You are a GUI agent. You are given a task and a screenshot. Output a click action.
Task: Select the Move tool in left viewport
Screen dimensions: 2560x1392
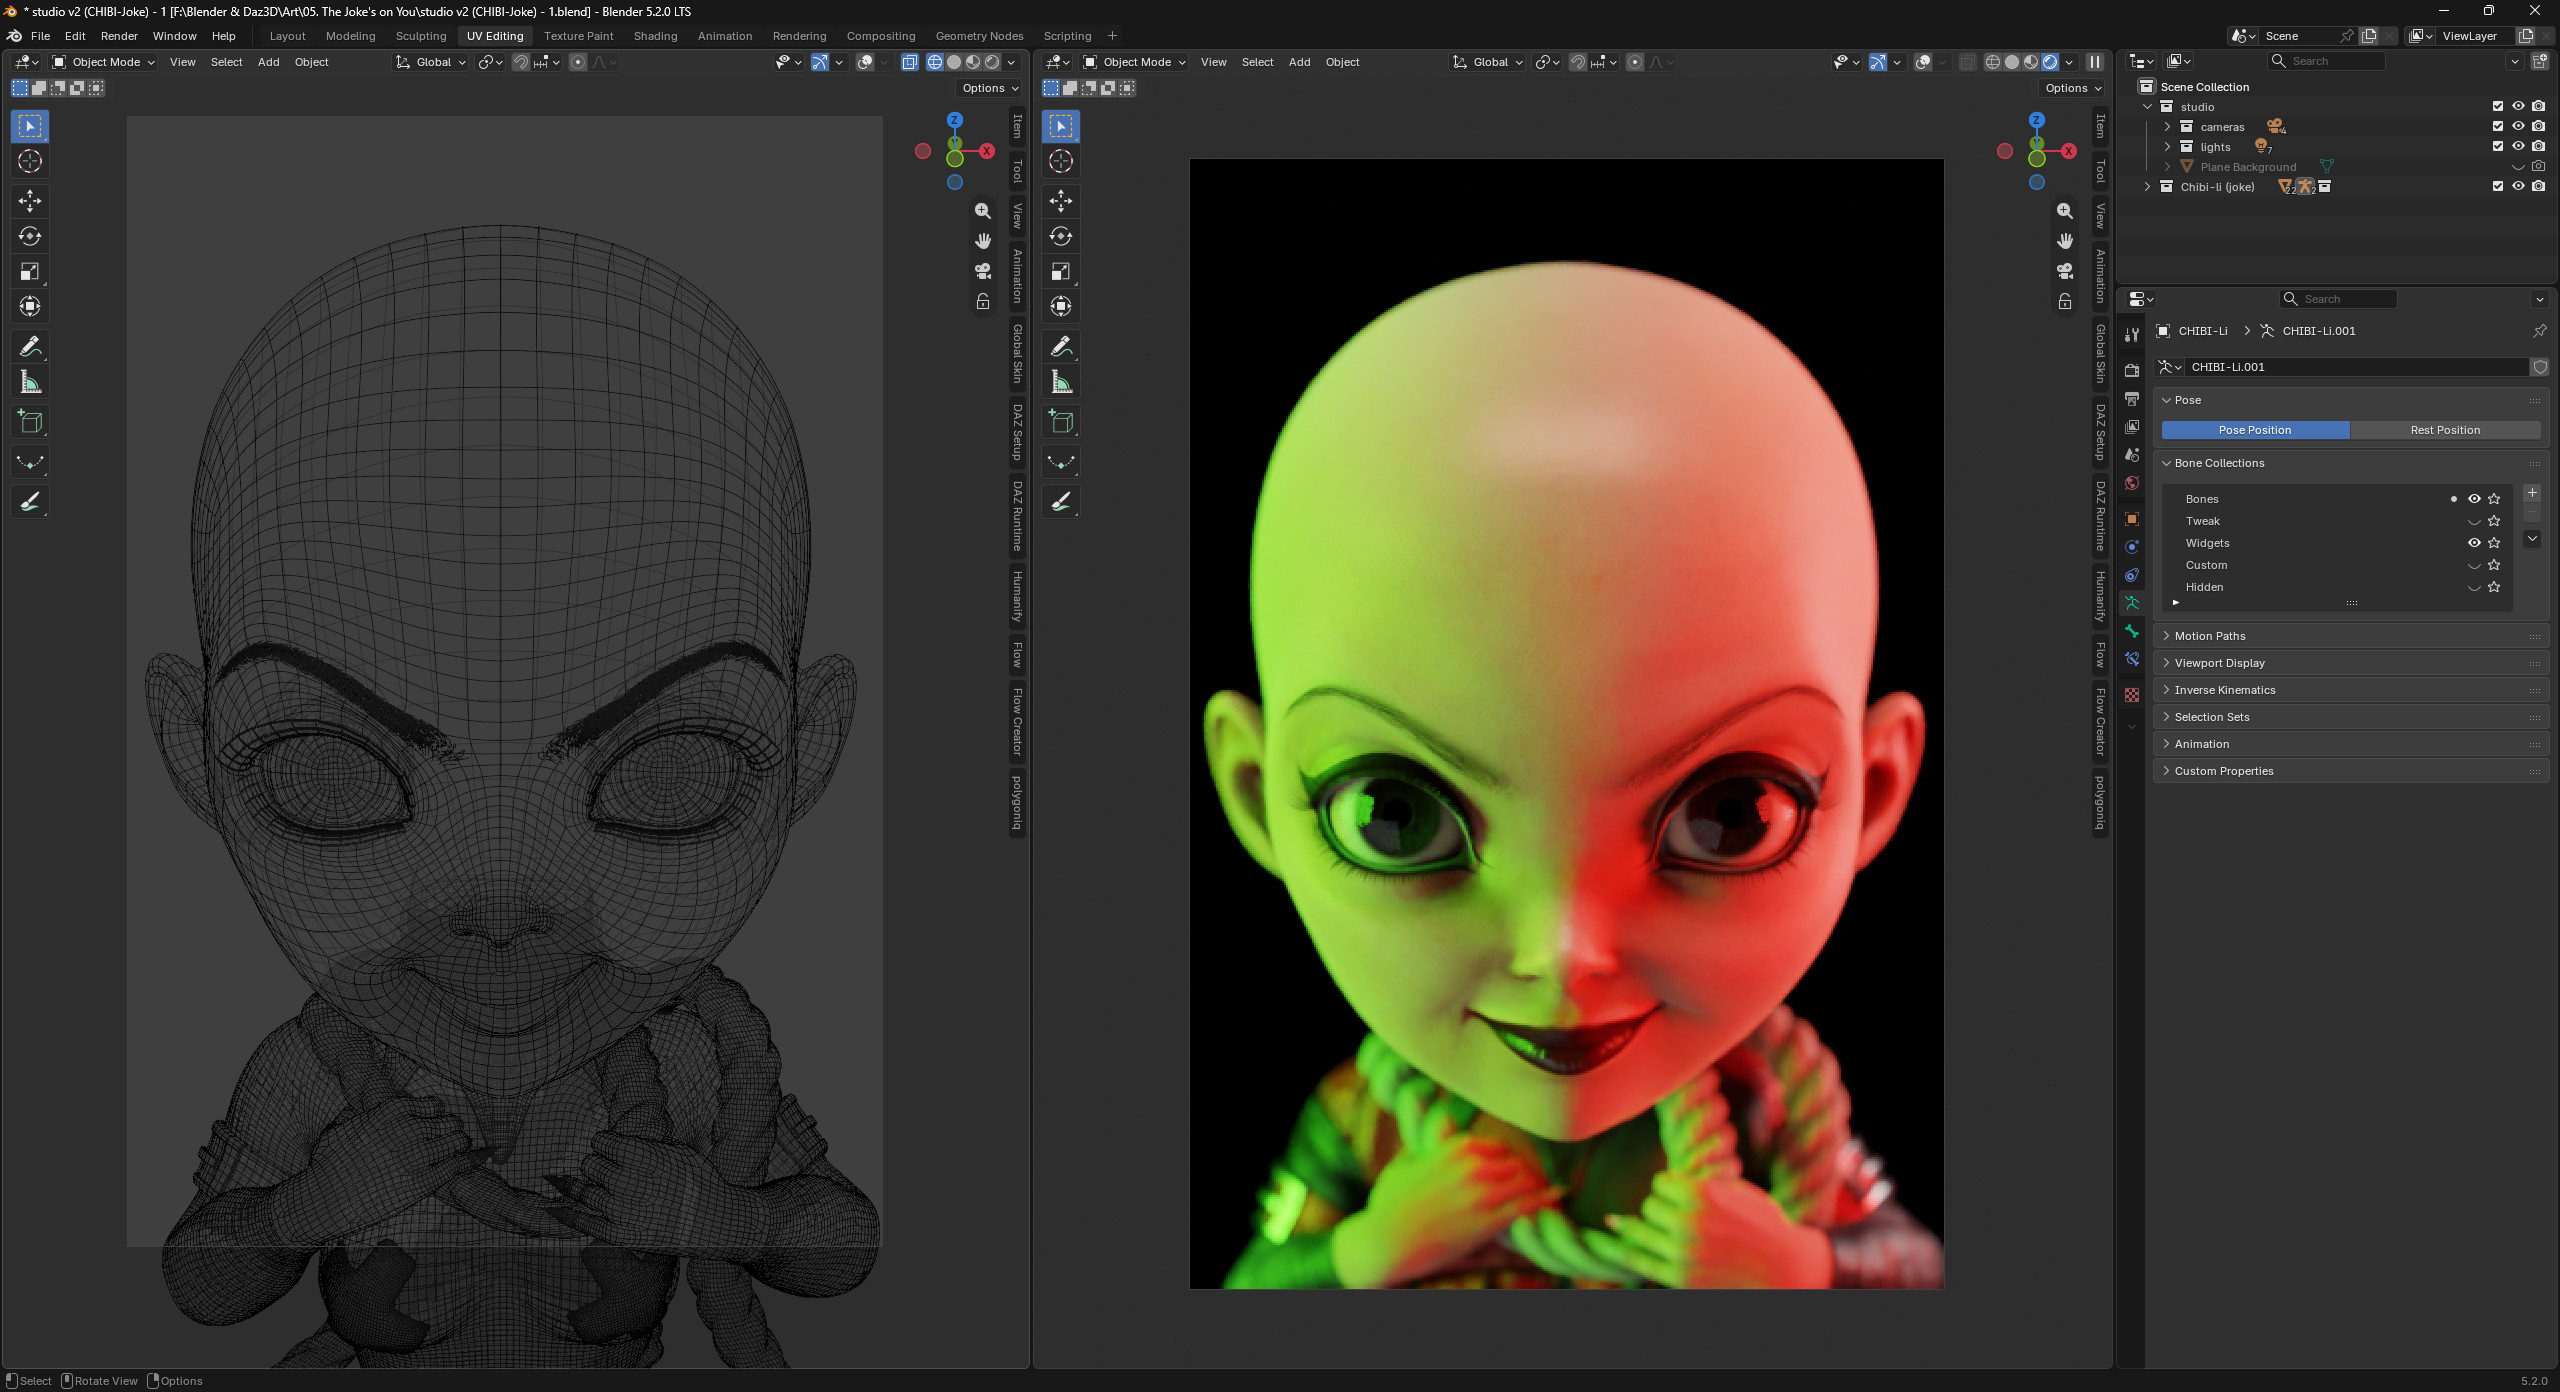coord(30,201)
